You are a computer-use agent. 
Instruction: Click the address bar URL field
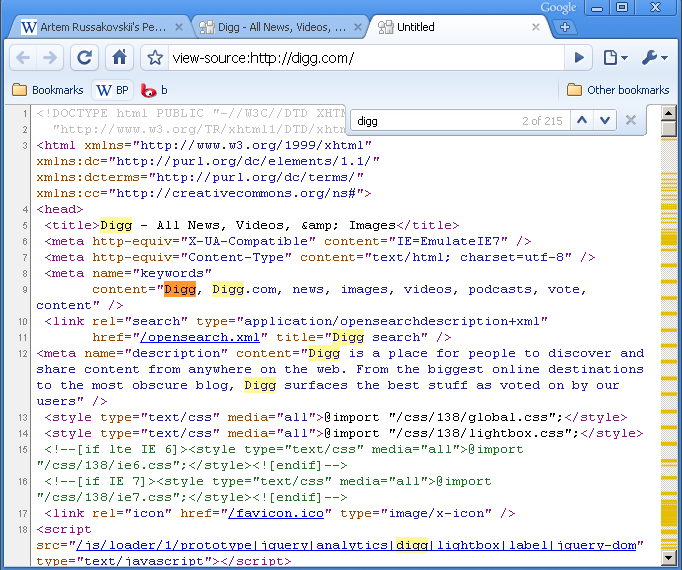[365, 58]
